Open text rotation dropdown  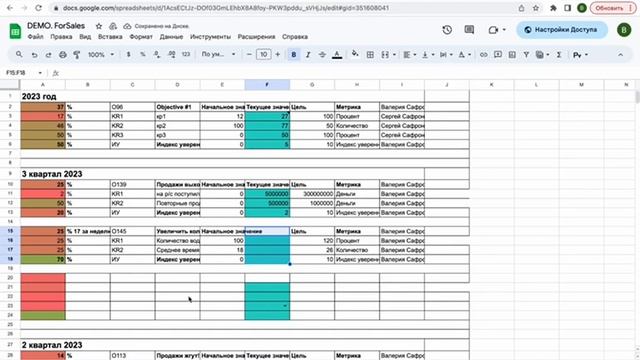click(464, 55)
